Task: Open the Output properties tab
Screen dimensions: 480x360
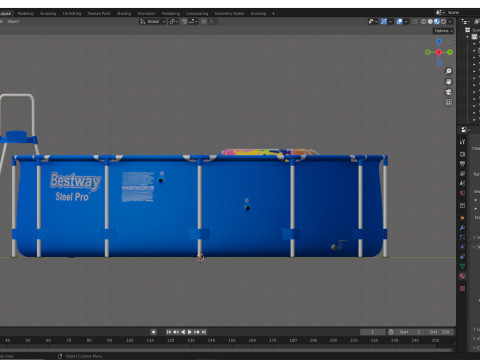Action: click(x=462, y=164)
